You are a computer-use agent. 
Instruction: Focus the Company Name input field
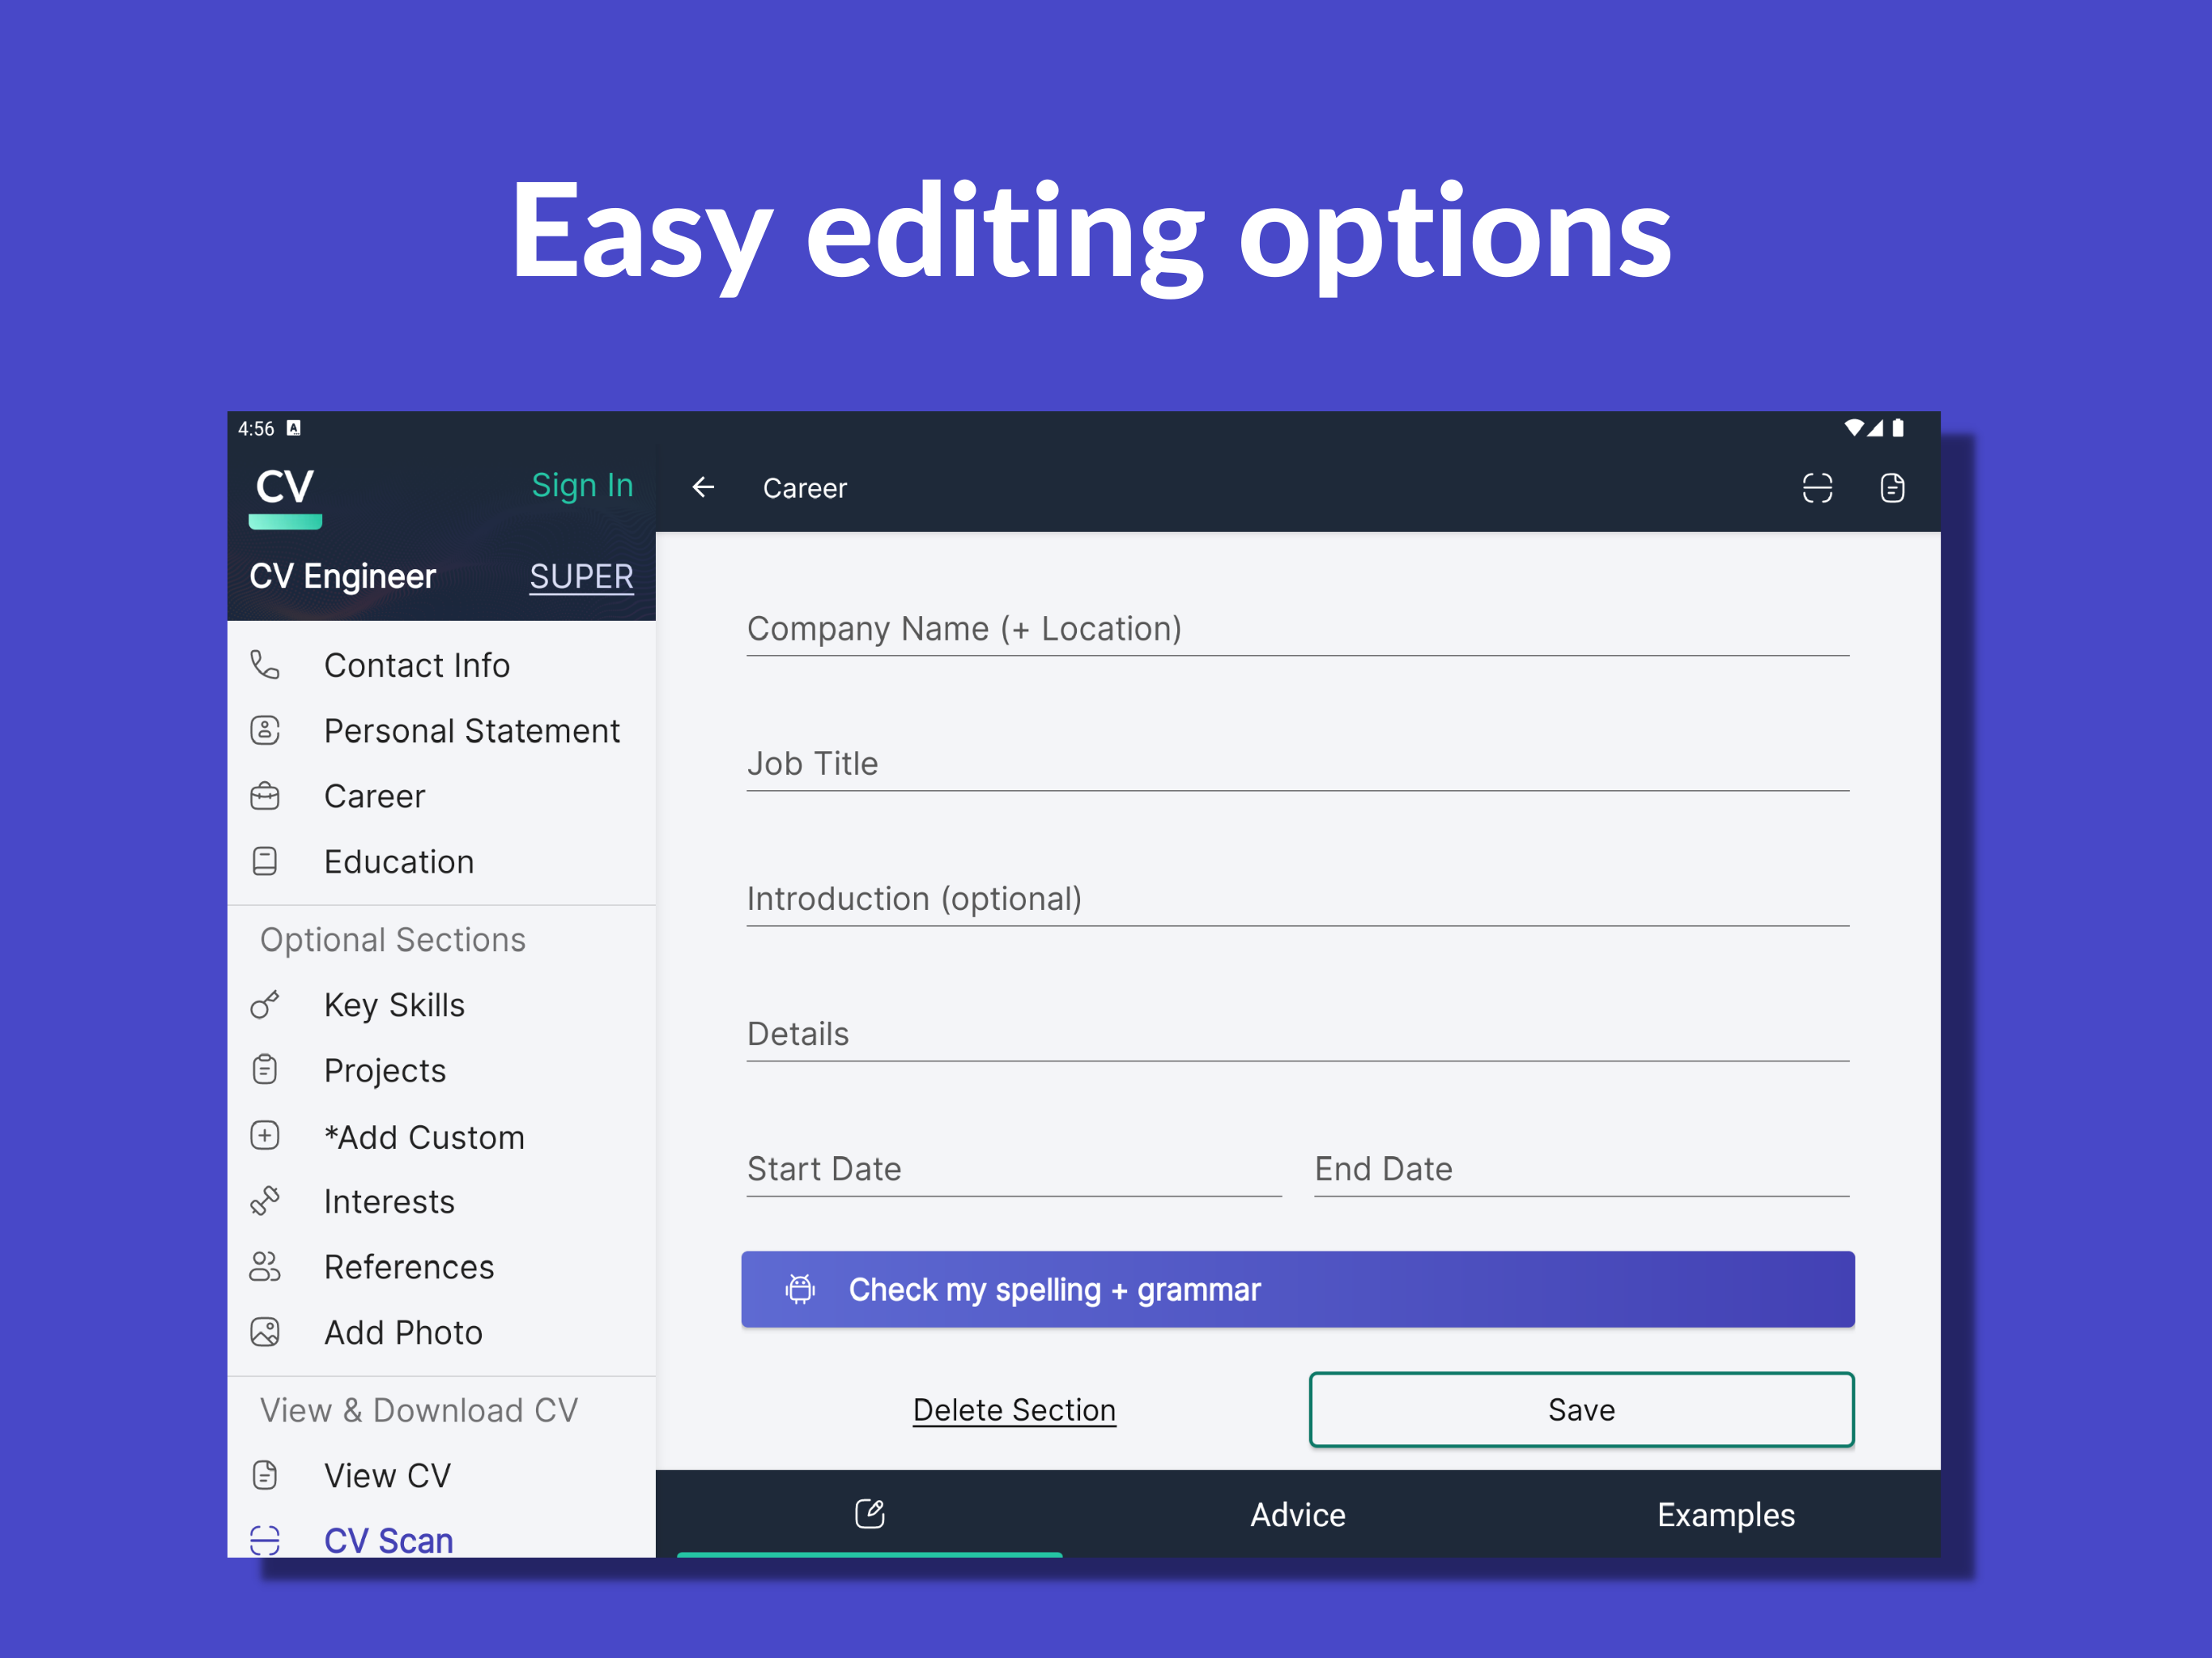[x=1297, y=629]
